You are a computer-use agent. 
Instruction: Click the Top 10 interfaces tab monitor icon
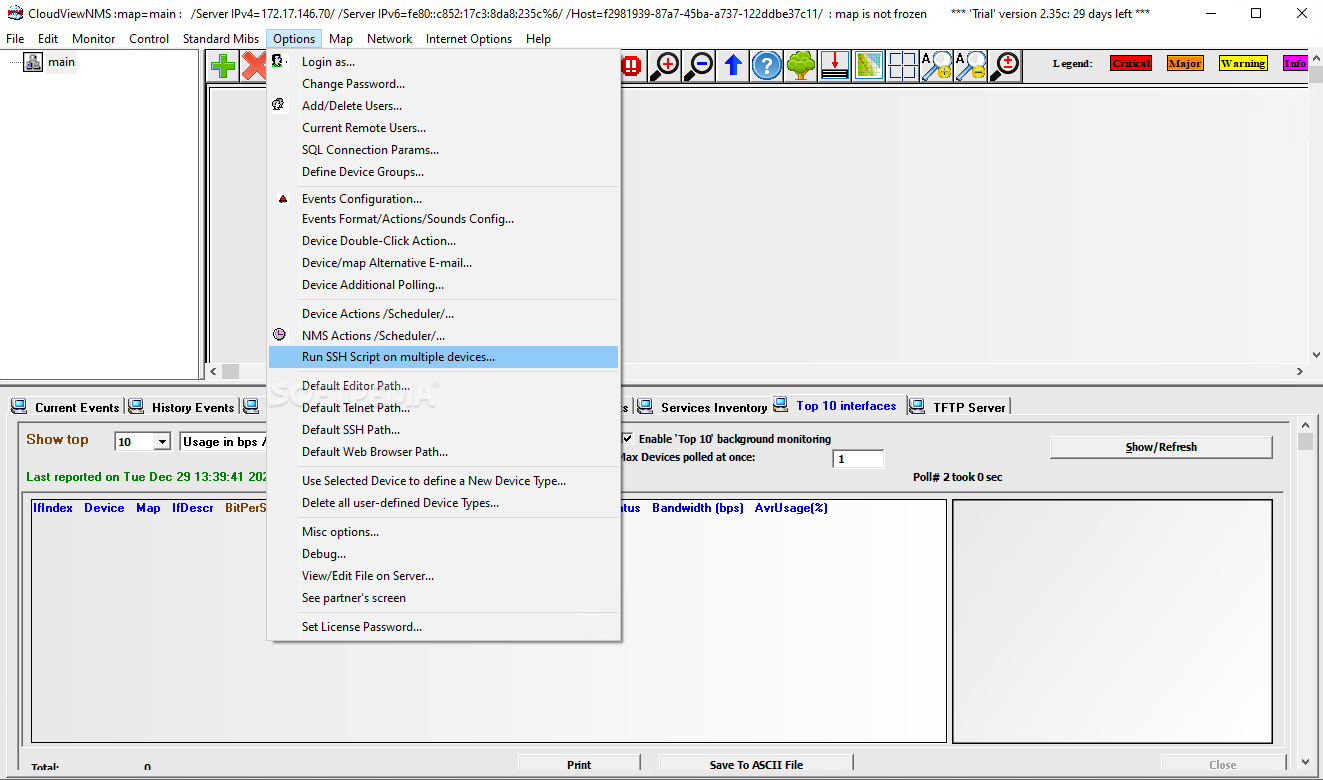(781, 405)
